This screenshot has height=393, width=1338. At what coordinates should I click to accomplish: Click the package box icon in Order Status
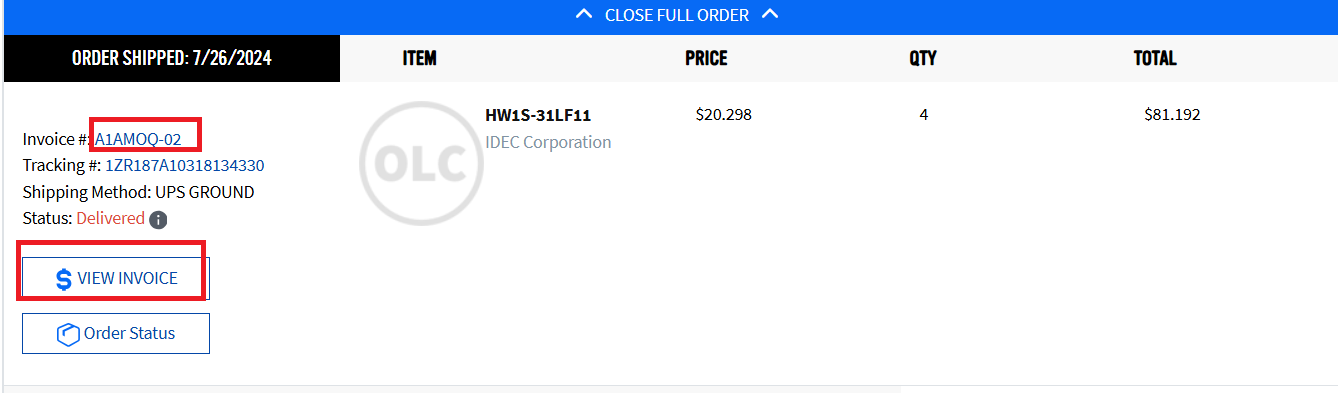click(68, 334)
